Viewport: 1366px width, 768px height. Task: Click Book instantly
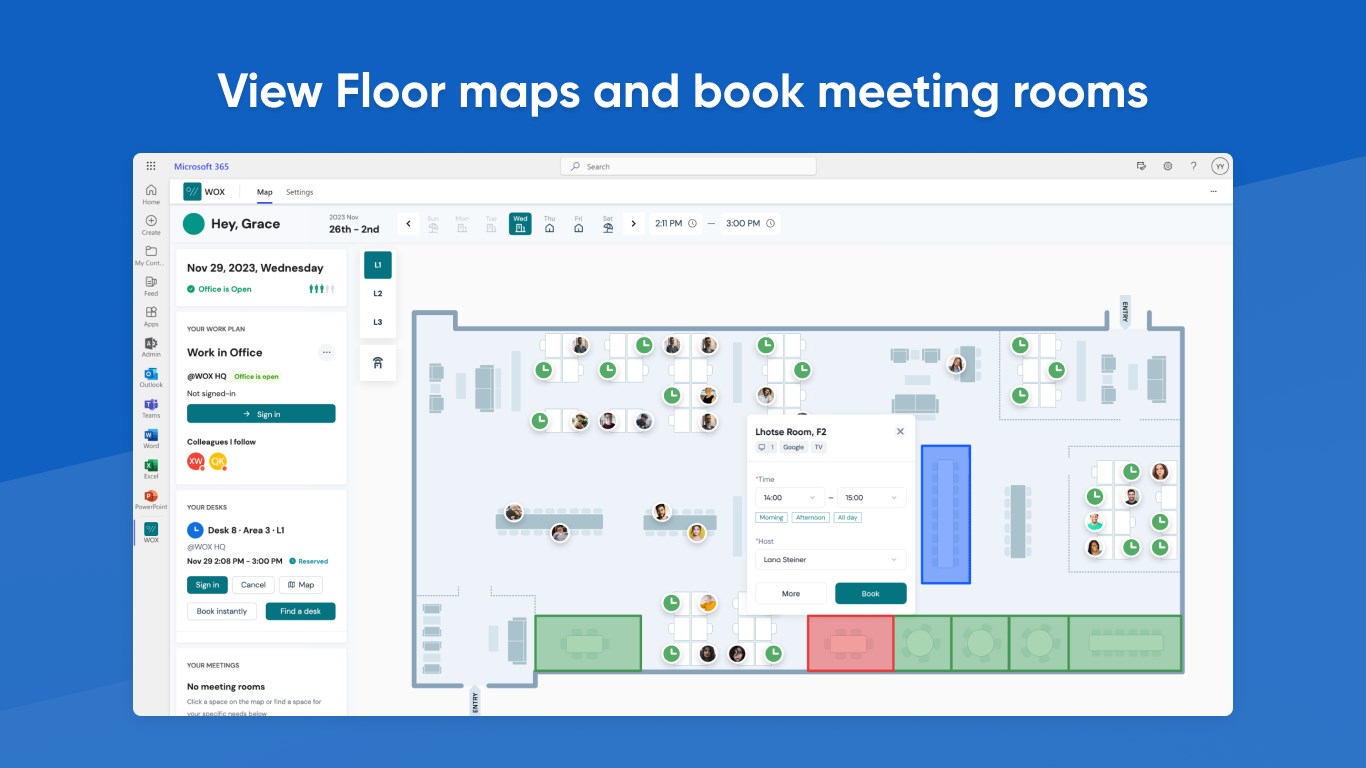coord(222,611)
